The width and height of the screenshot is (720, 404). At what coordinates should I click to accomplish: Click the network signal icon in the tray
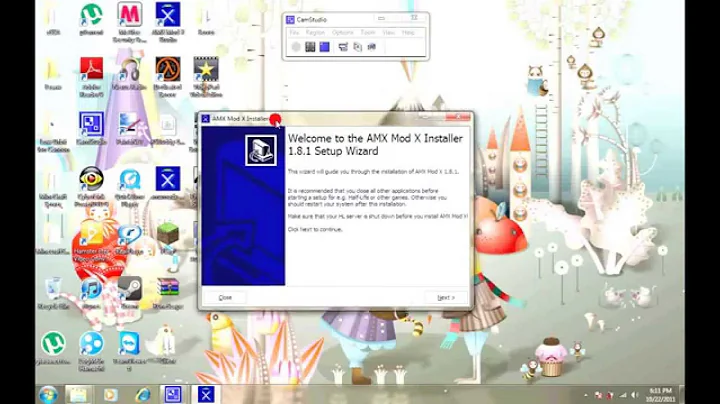[623, 395]
